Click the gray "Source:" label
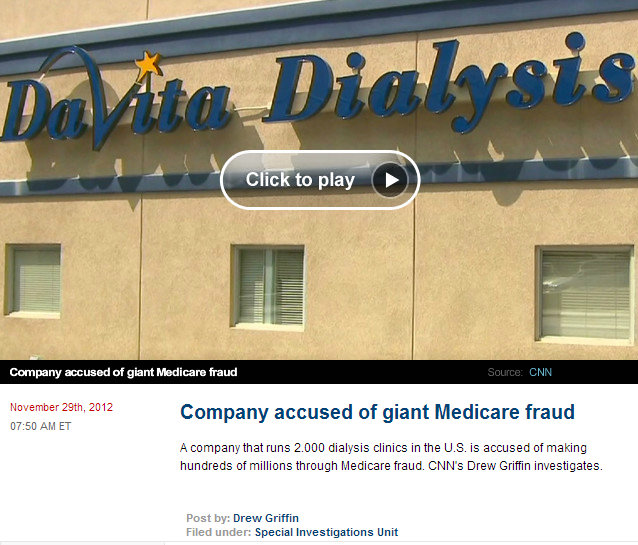 tap(505, 372)
